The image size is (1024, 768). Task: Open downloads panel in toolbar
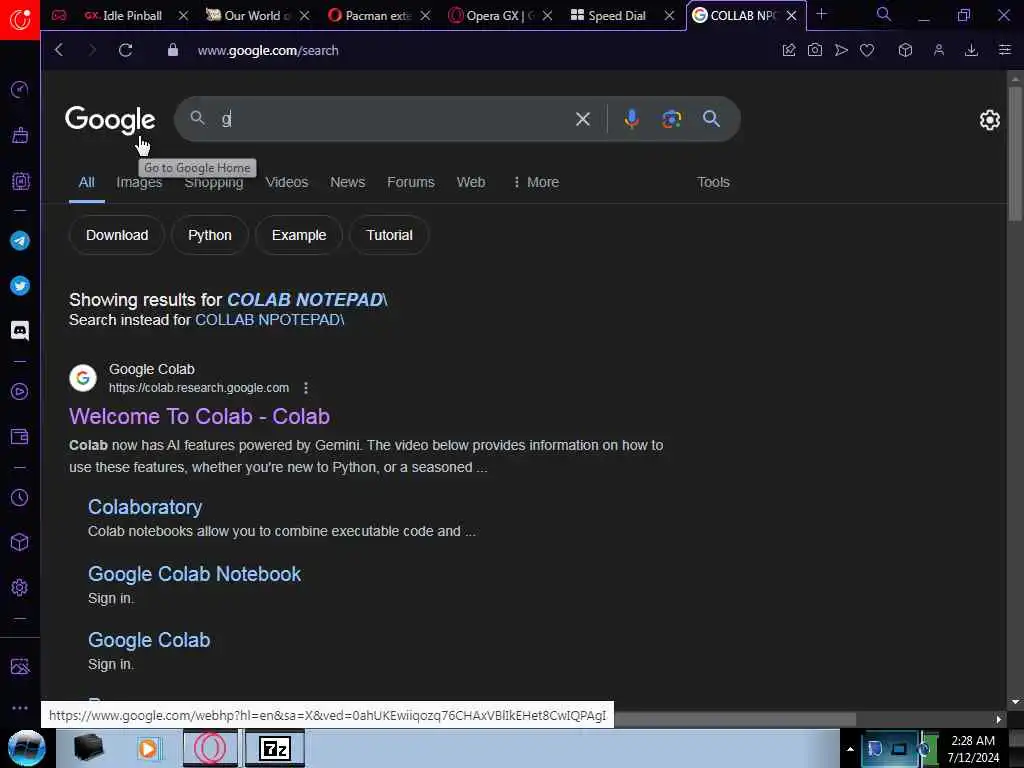(971, 50)
